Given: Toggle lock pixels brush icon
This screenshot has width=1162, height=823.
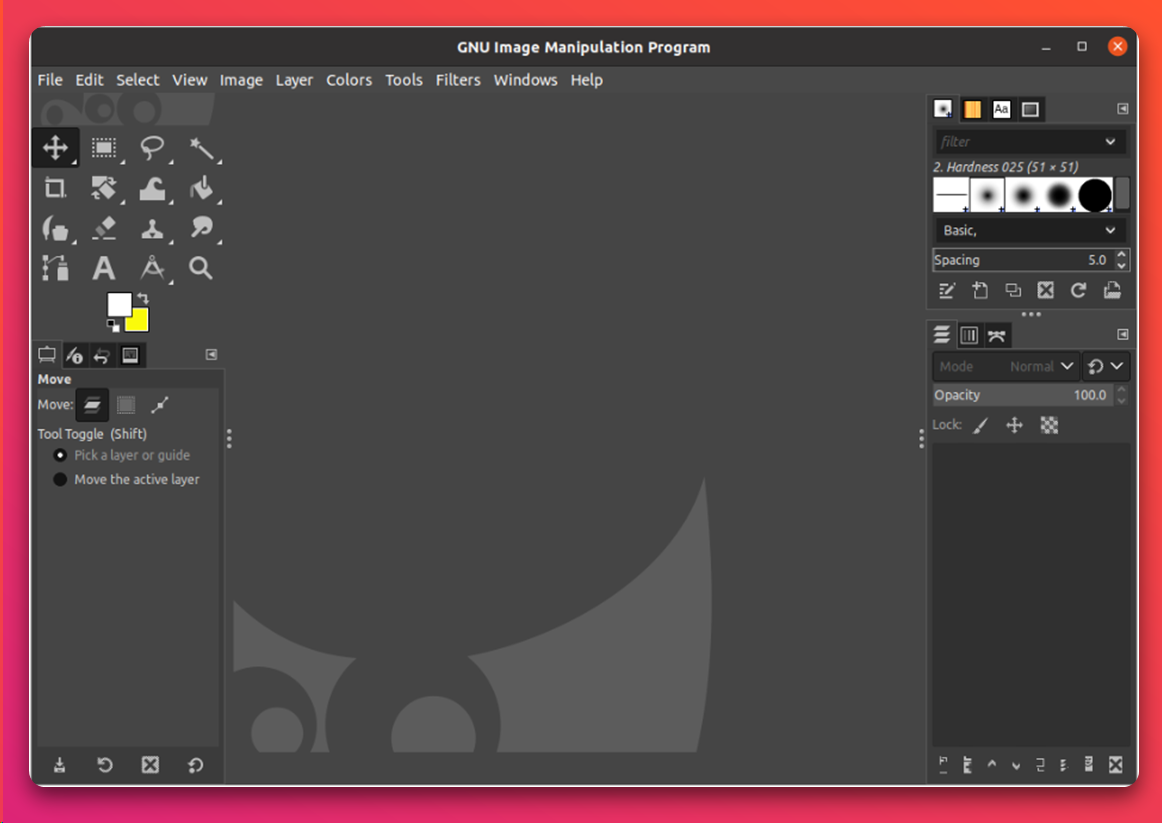Looking at the screenshot, I should 980,425.
